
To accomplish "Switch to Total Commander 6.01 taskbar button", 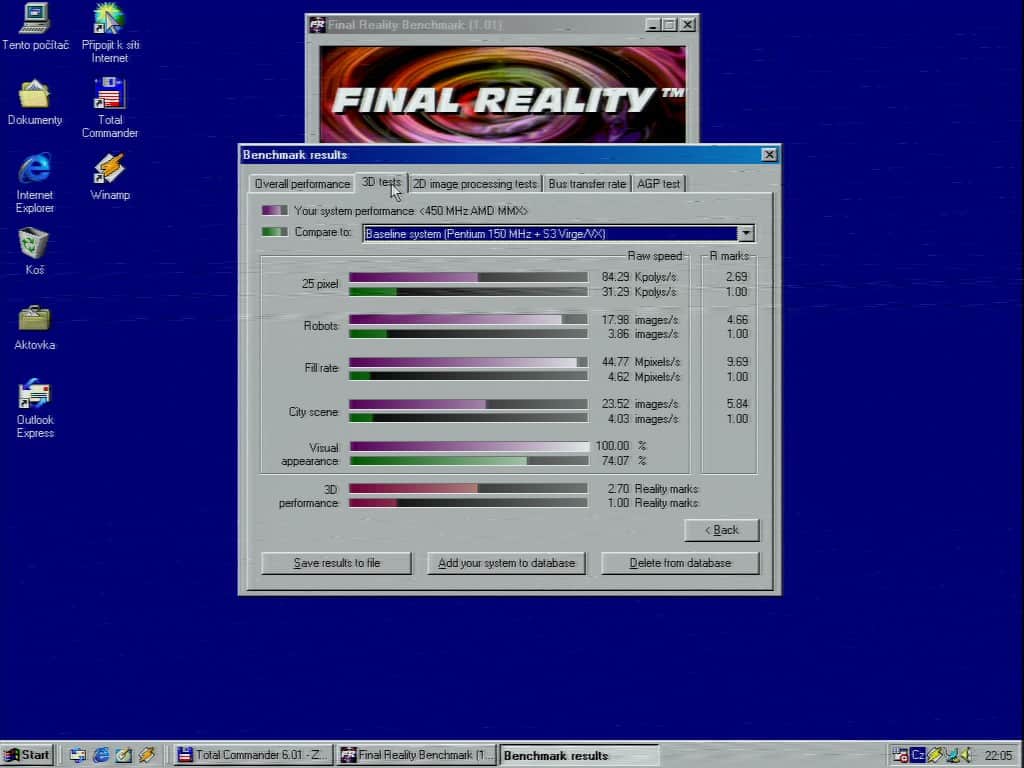I will point(253,755).
